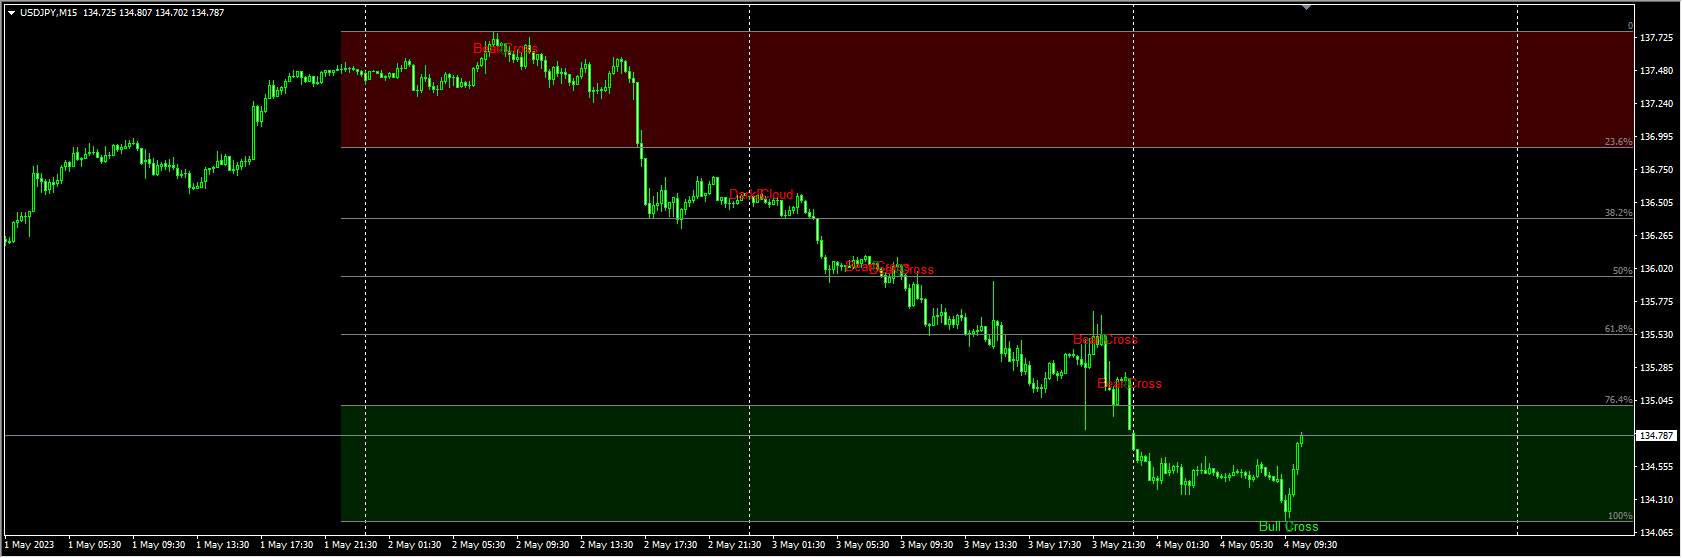Click the USDJPY,M15 symbol title
Image resolution: width=1682 pixels, height=558 pixels.
point(48,13)
